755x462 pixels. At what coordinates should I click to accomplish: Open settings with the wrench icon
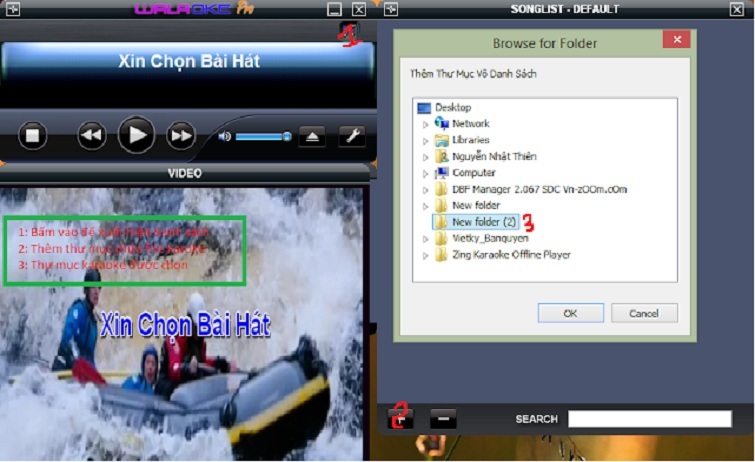click(x=352, y=136)
